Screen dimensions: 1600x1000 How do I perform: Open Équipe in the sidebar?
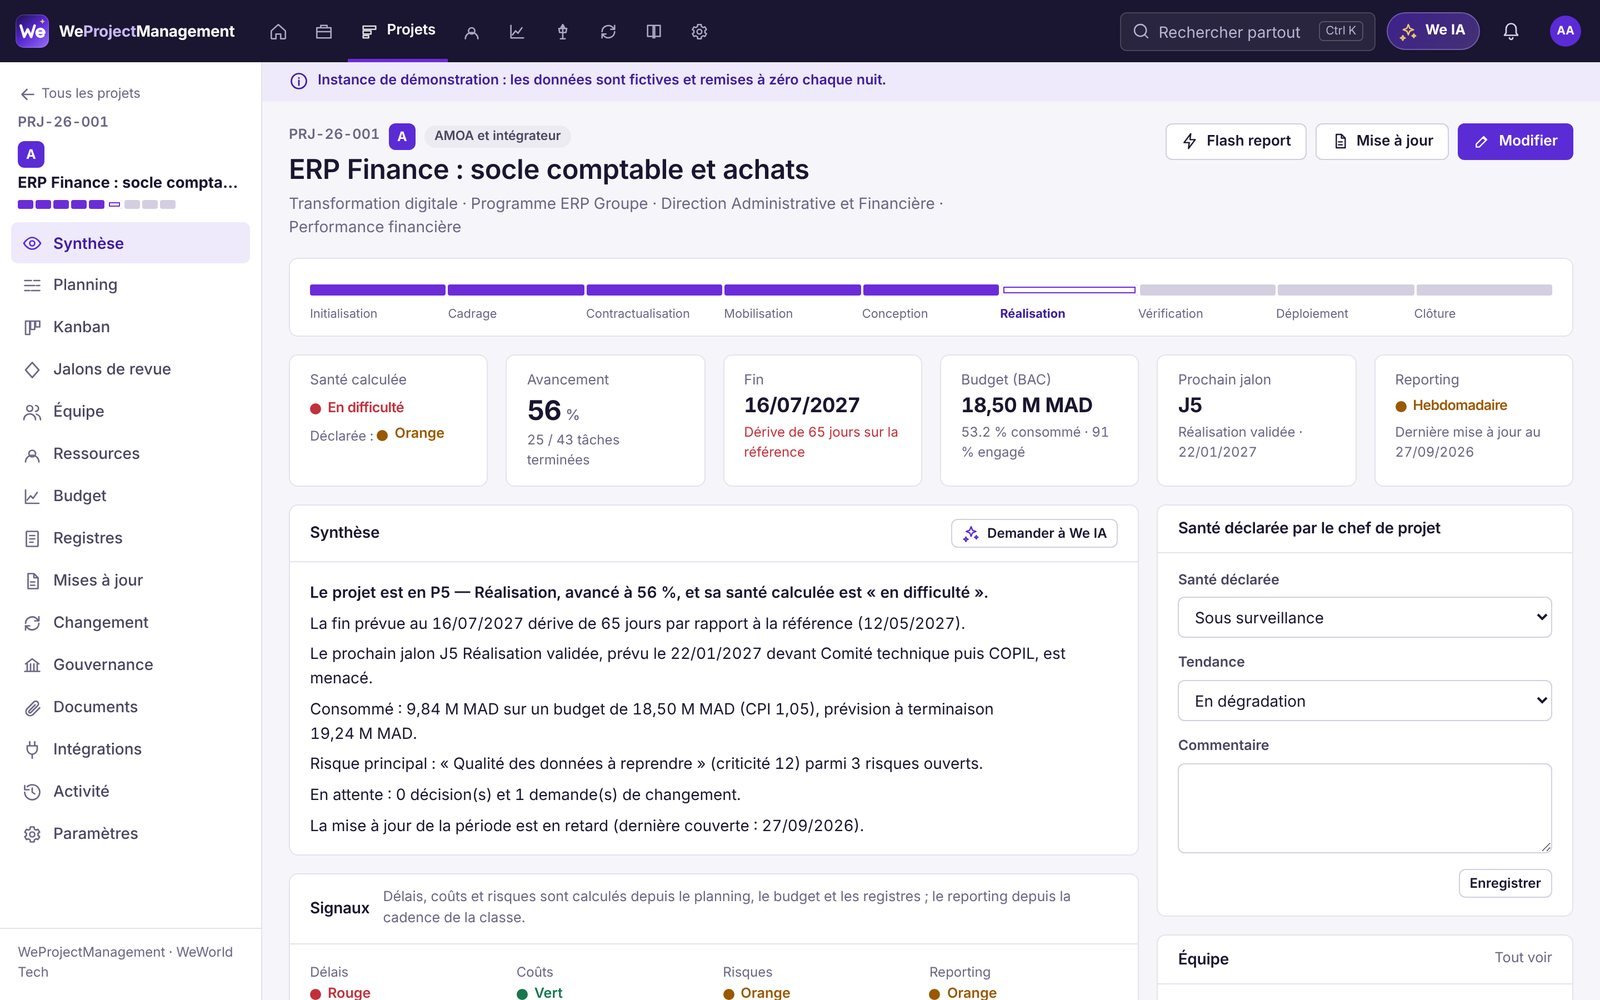coord(130,411)
